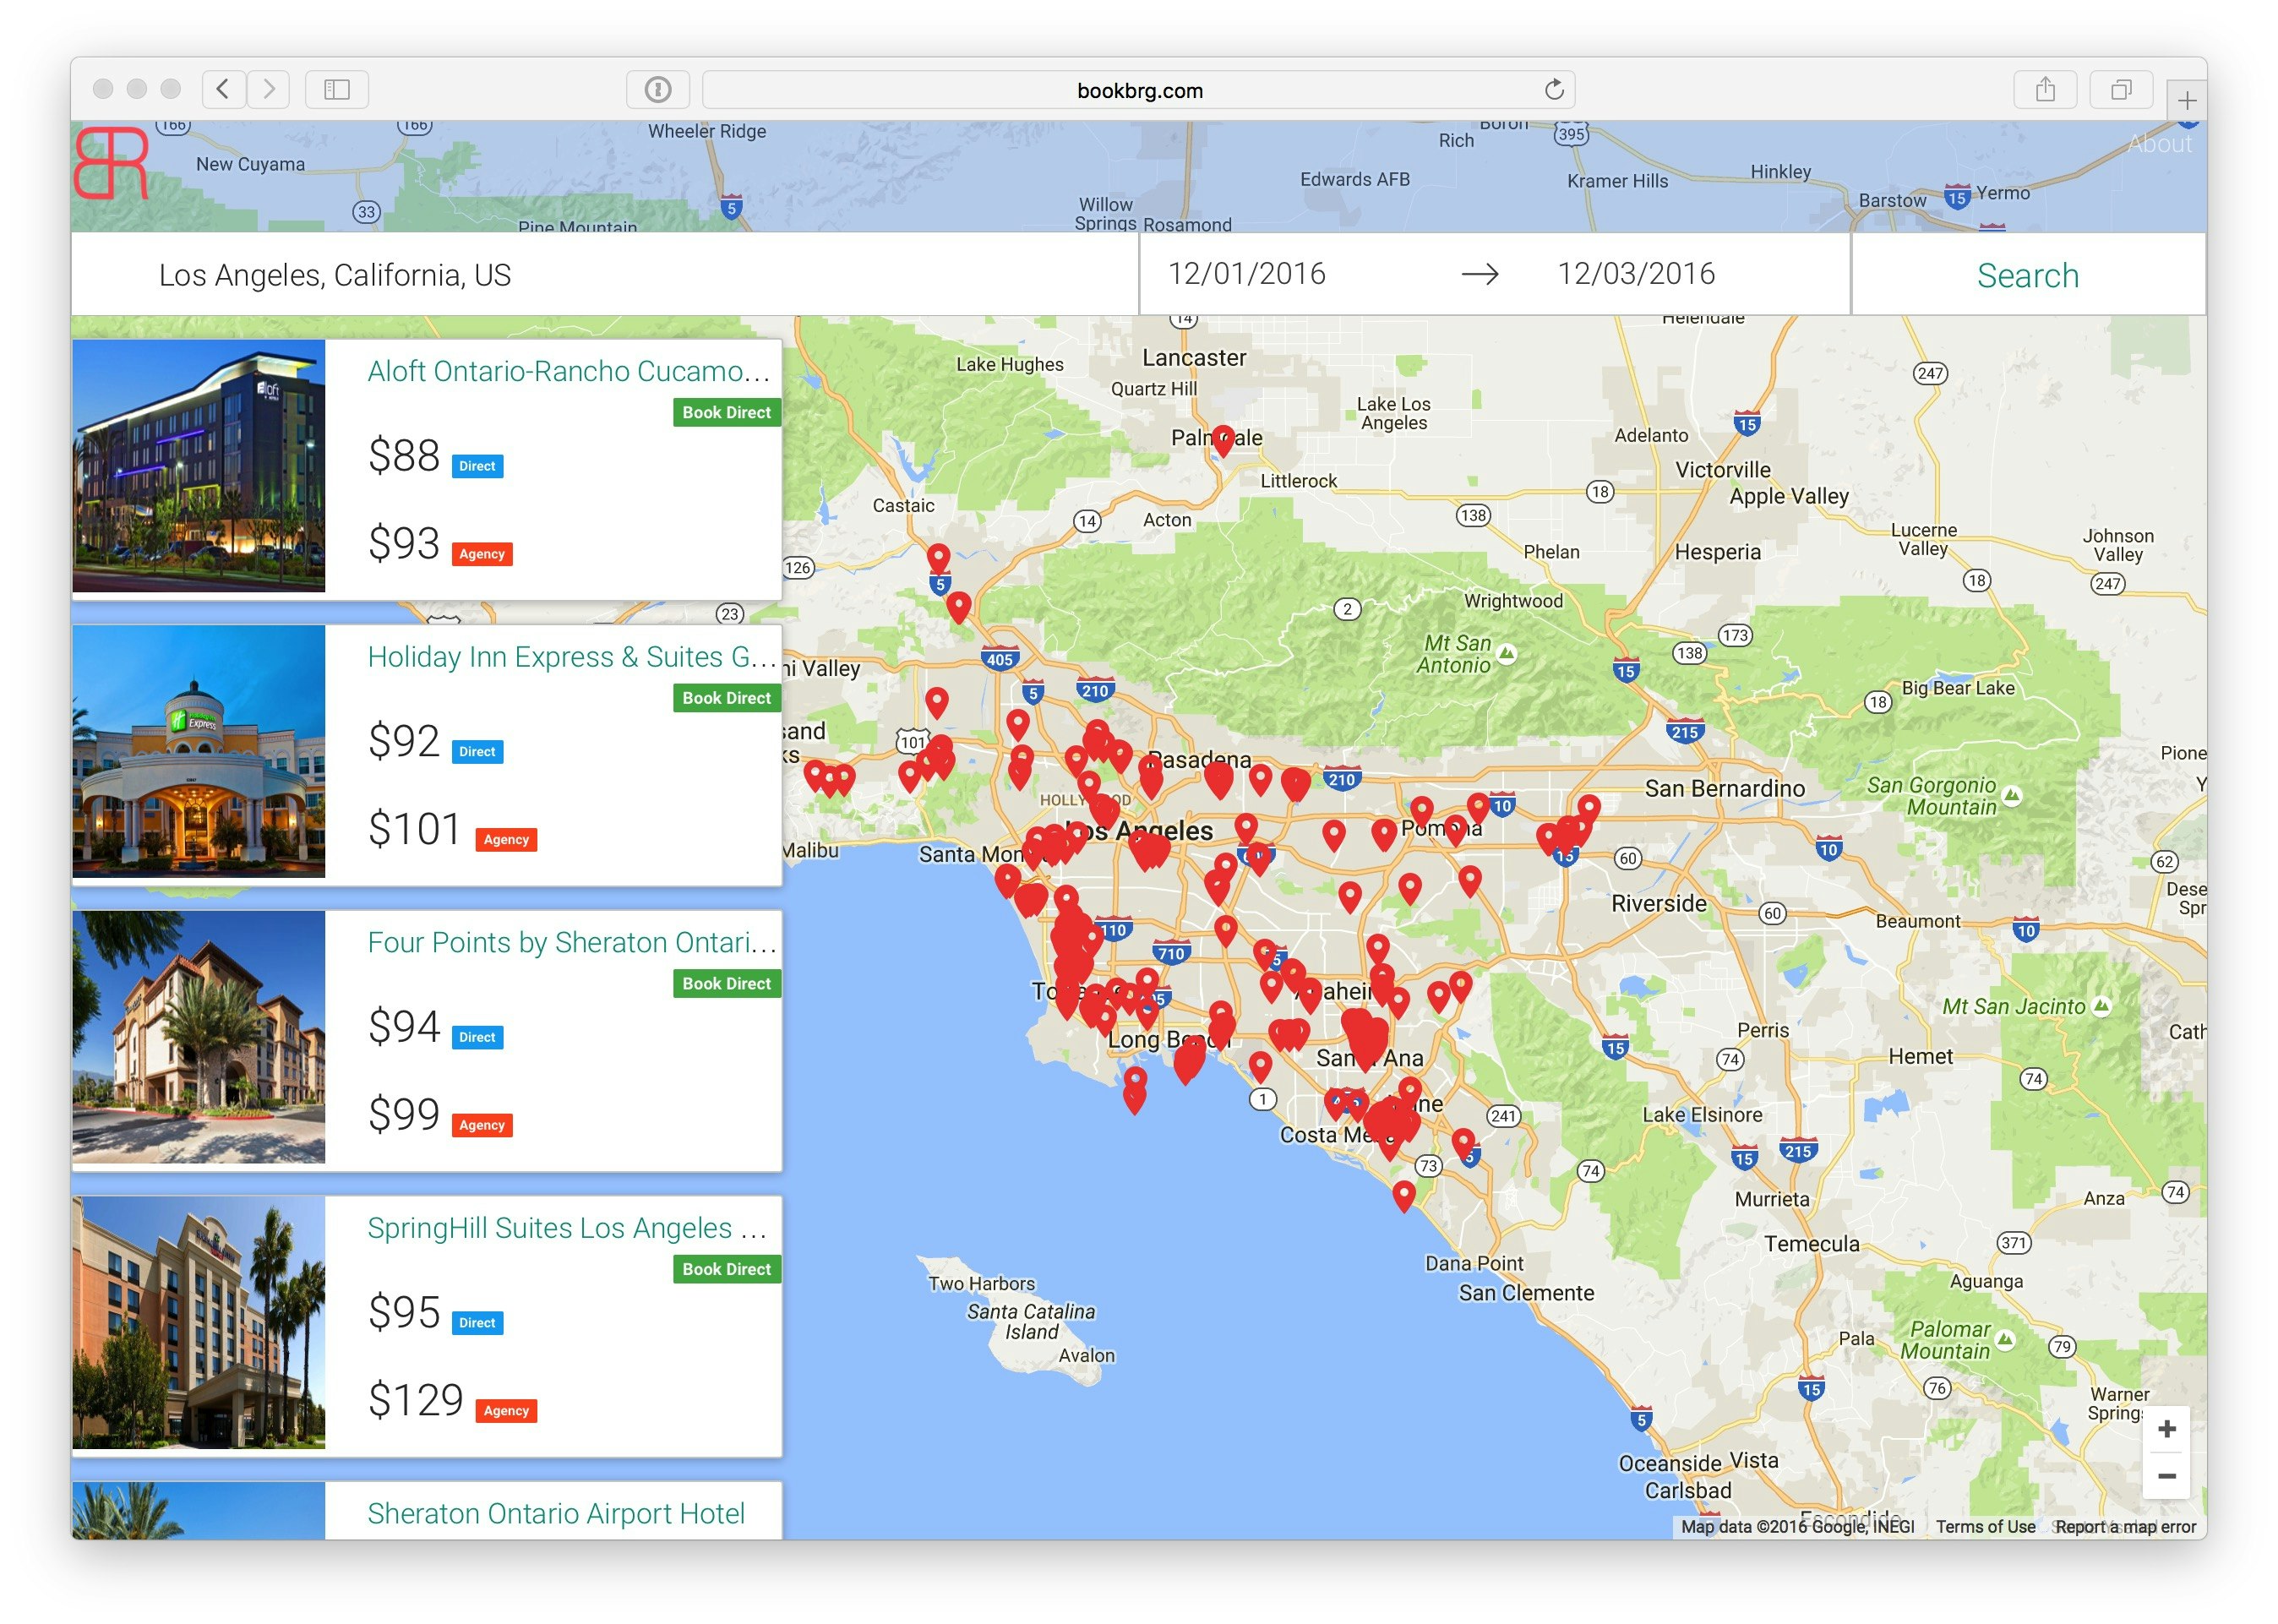
Task: Click the SpringHill Suites hotel photo thumbnail
Action: click(x=199, y=1322)
